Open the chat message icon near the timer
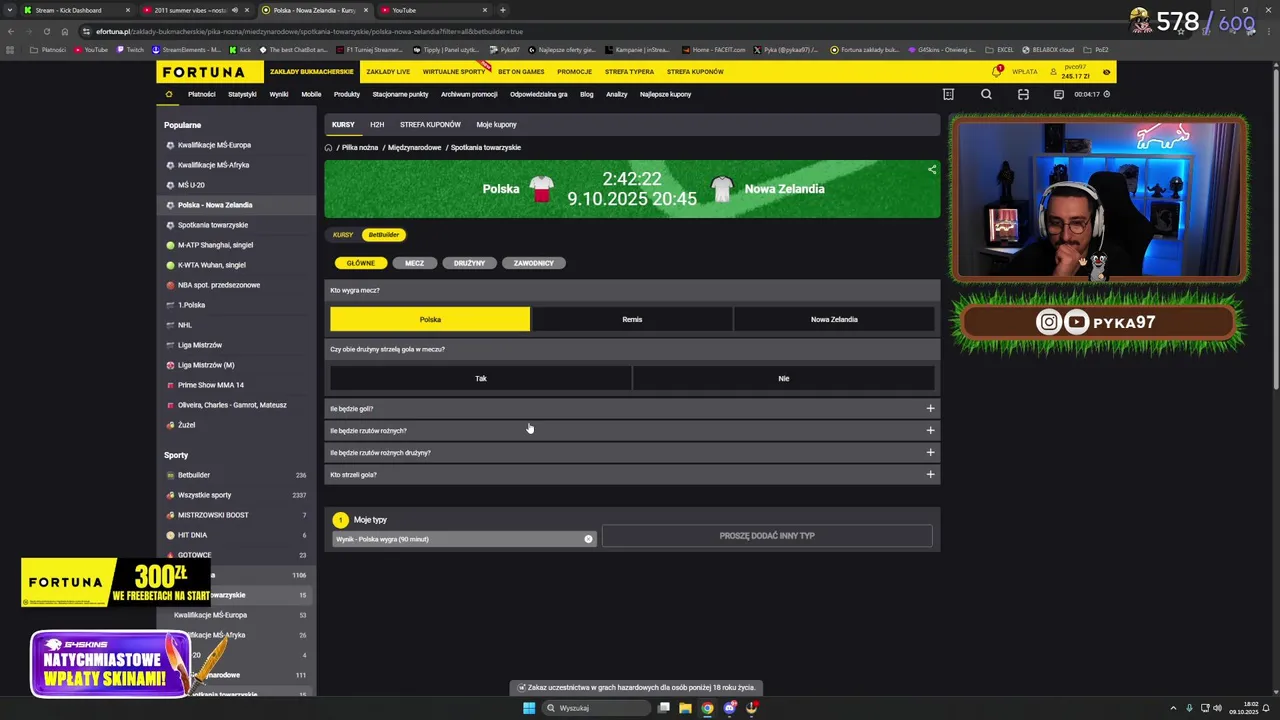This screenshot has height=720, width=1280. point(1058,94)
